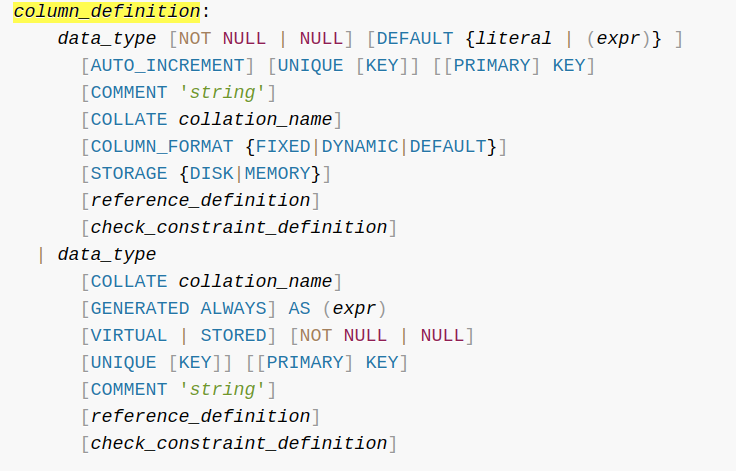This screenshot has height=471, width=736.
Task: Click the STORED keyword
Action: (x=233, y=335)
